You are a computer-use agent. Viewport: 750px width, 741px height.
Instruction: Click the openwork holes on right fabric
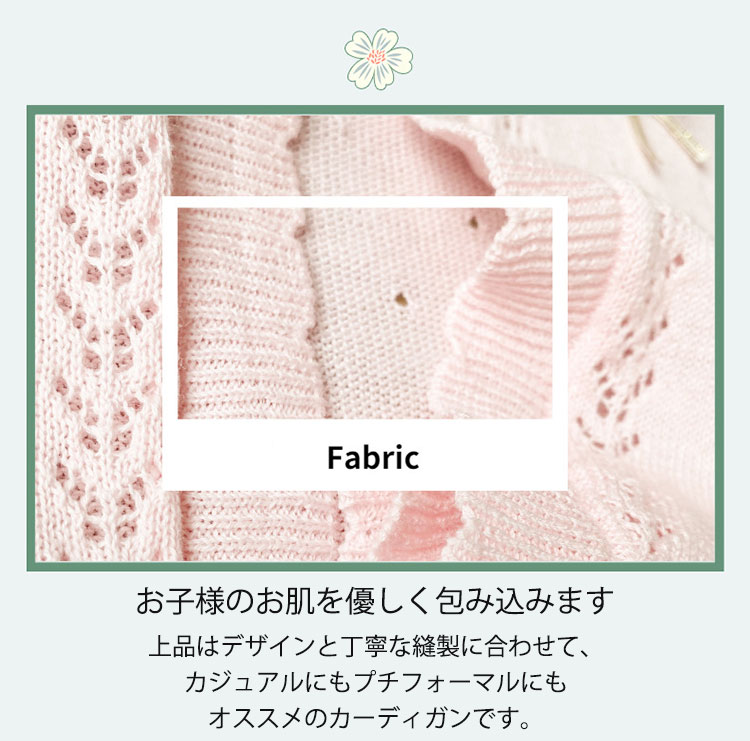[x=622, y=378]
